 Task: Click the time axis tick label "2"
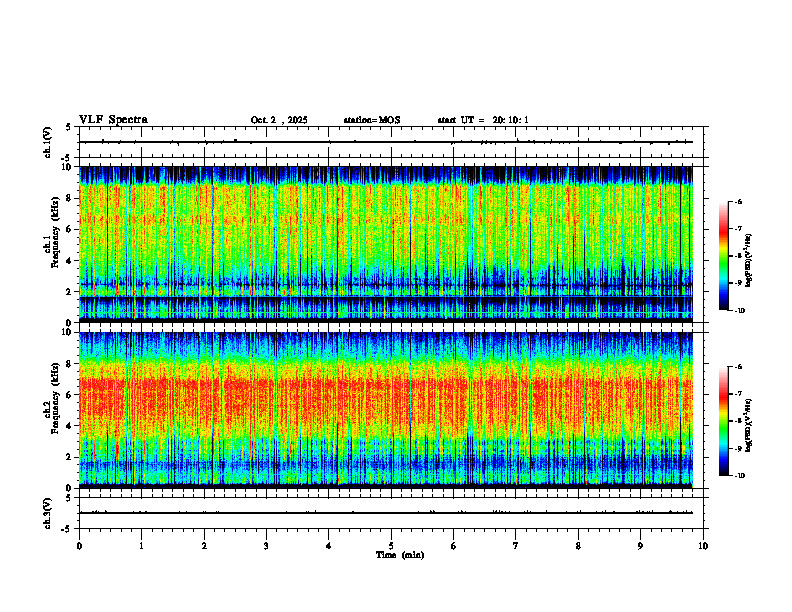[204, 546]
